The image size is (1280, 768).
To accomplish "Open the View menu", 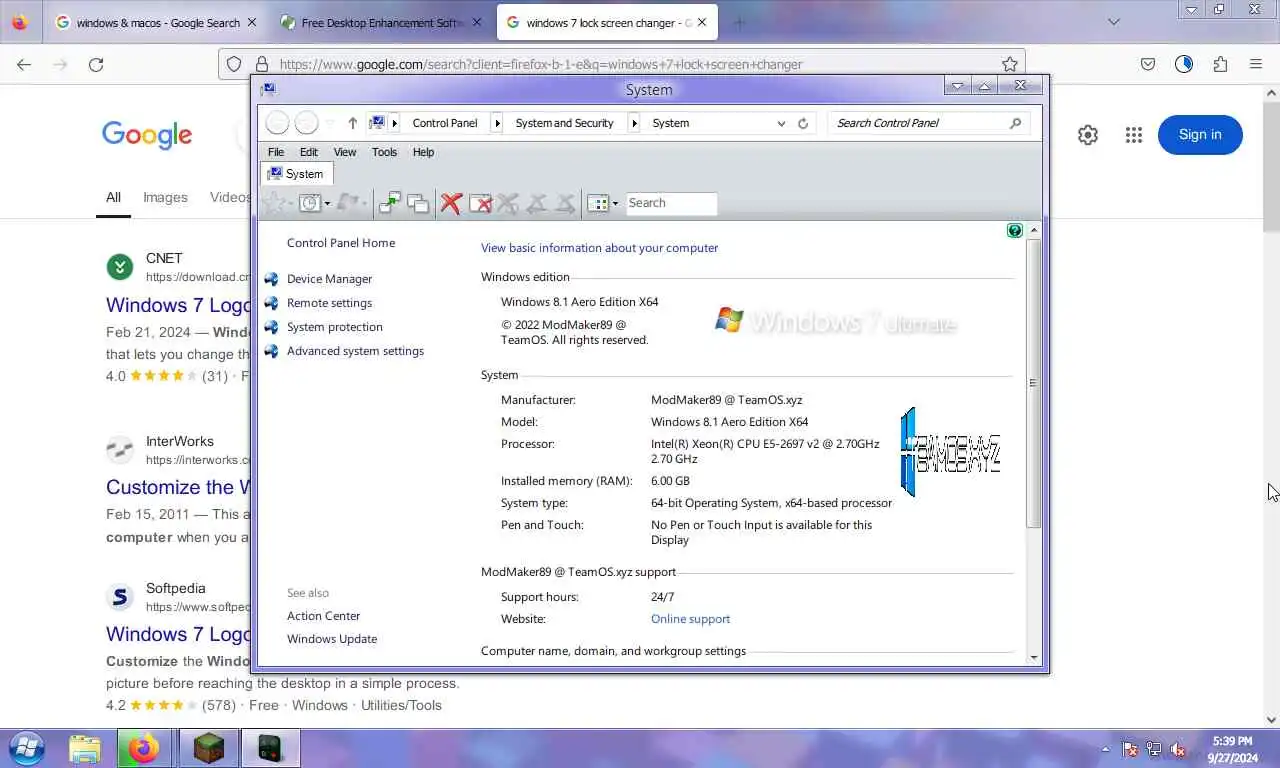I will (x=345, y=152).
